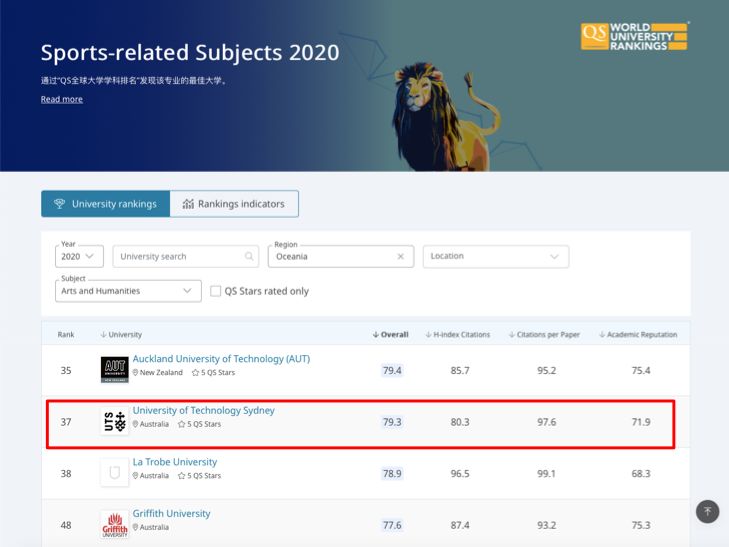Viewport: 729px width, 547px height.
Task: Enable QS Stars rated only checkbox
Action: pos(215,291)
